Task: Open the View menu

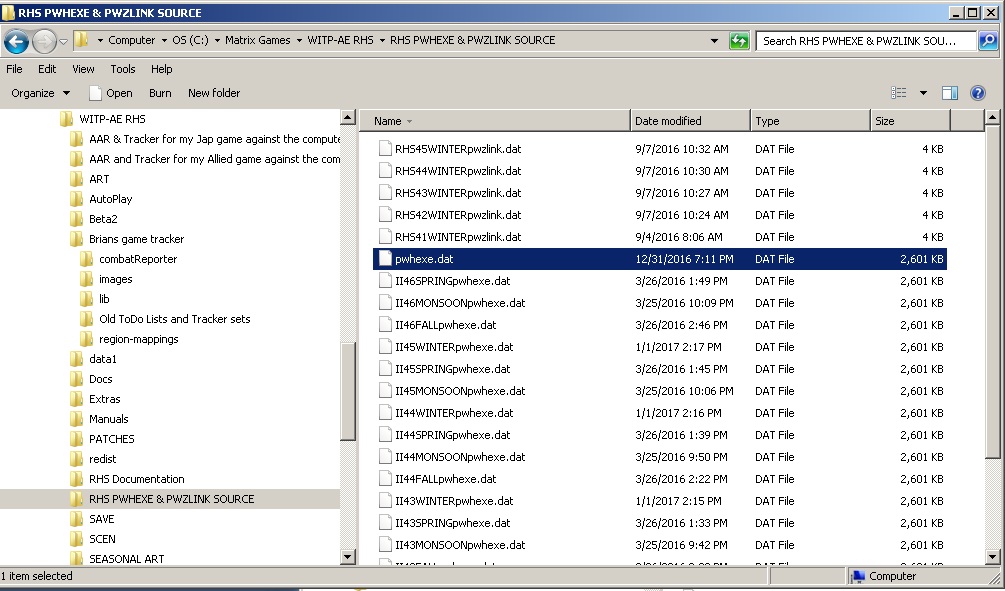Action: click(83, 69)
